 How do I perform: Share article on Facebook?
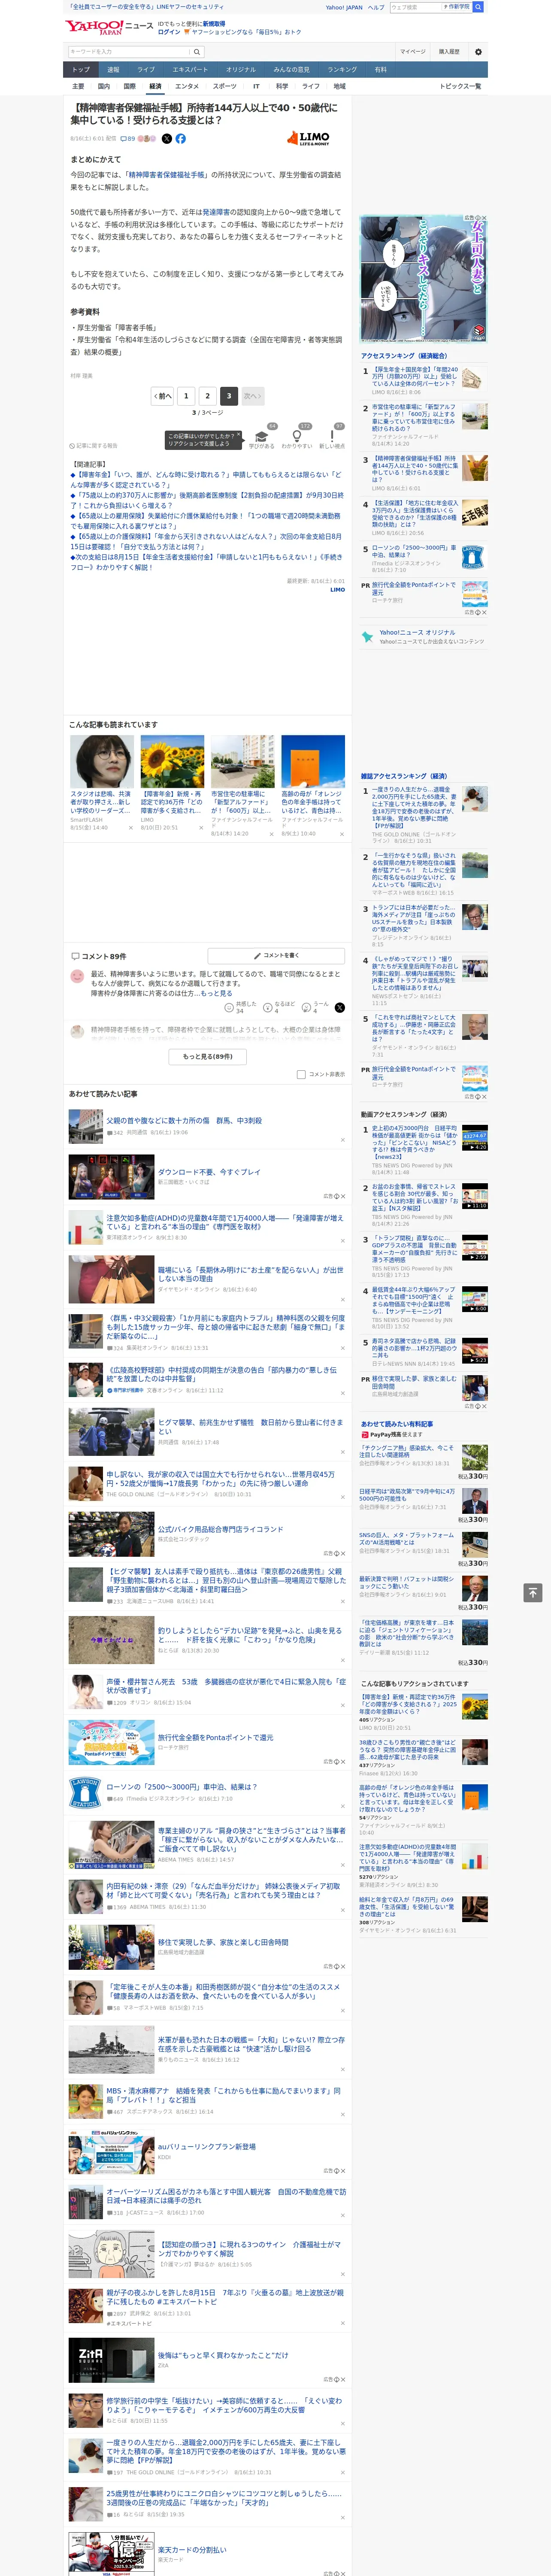pyautogui.click(x=181, y=139)
